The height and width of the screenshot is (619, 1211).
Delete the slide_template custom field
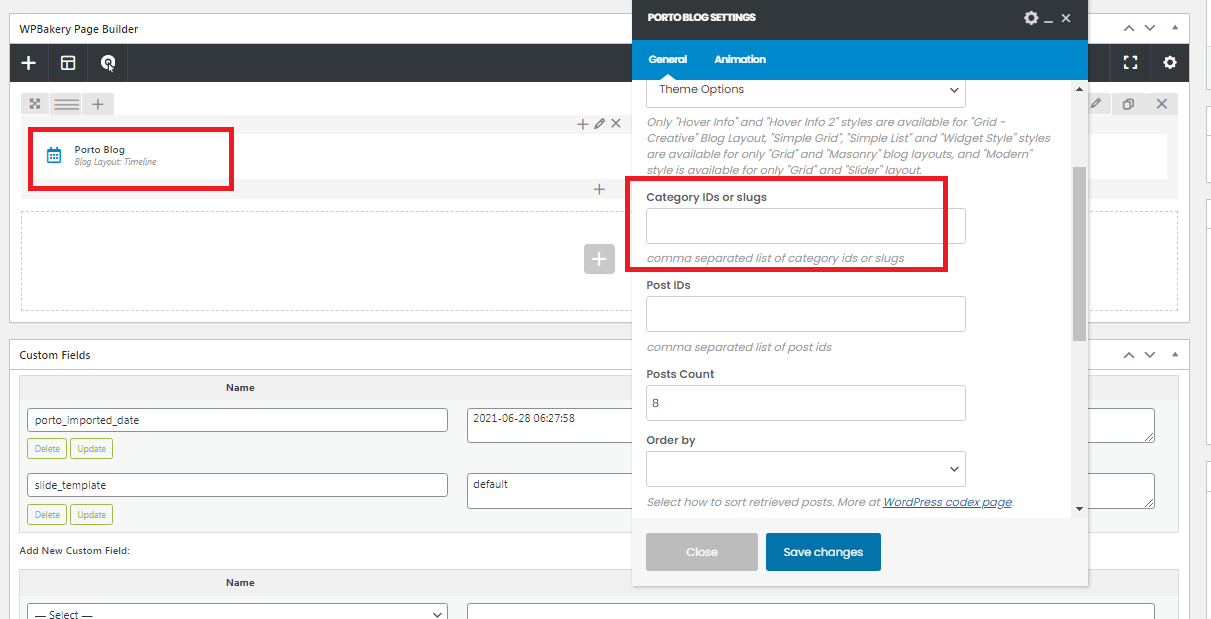[x=48, y=514]
